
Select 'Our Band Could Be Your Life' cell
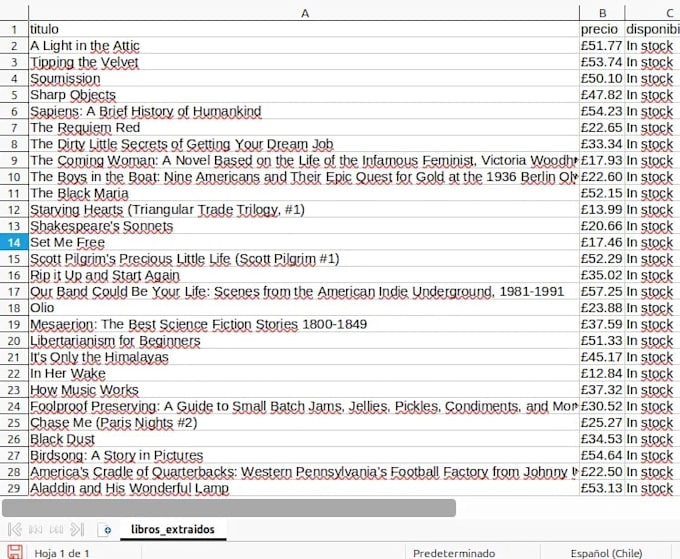[x=304, y=291]
